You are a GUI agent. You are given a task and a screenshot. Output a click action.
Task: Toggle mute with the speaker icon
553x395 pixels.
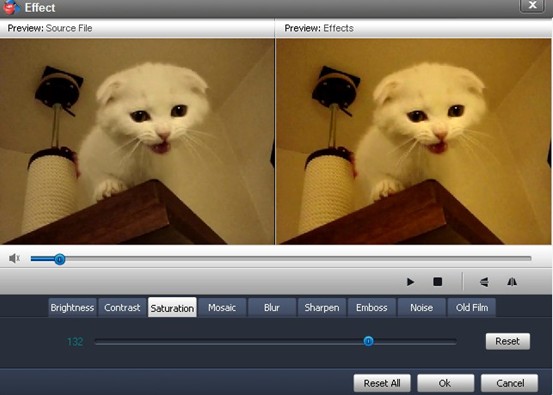[14, 259]
